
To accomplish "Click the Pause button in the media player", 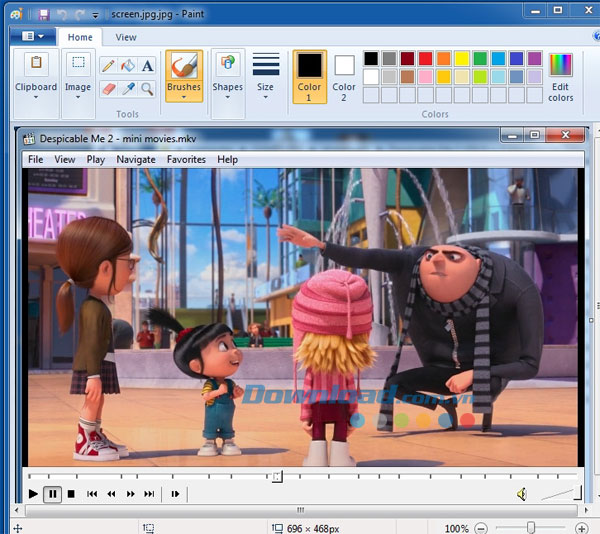I will click(x=52, y=494).
